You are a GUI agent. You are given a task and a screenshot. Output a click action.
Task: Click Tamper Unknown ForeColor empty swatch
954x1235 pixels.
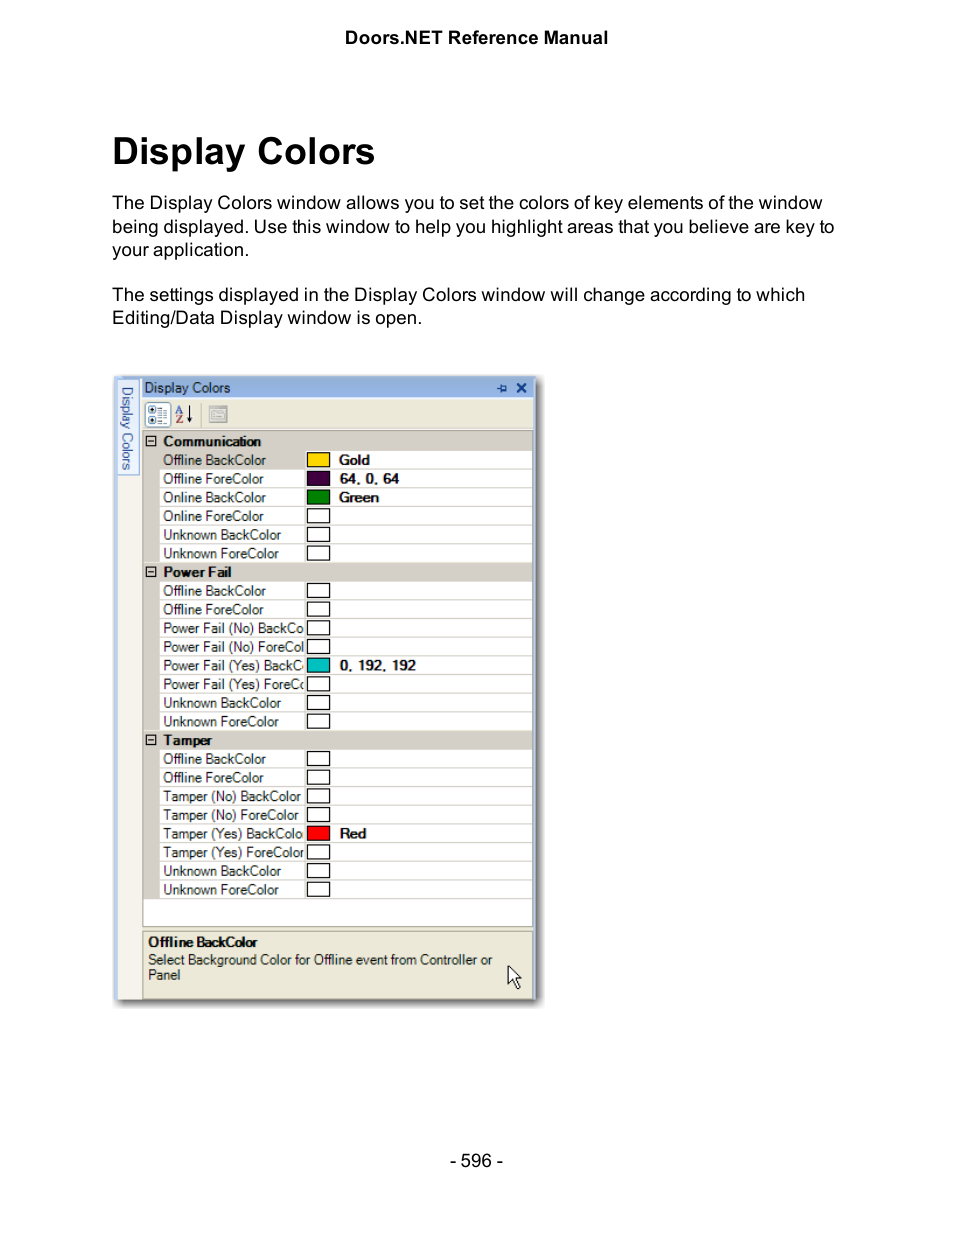pyautogui.click(x=318, y=889)
